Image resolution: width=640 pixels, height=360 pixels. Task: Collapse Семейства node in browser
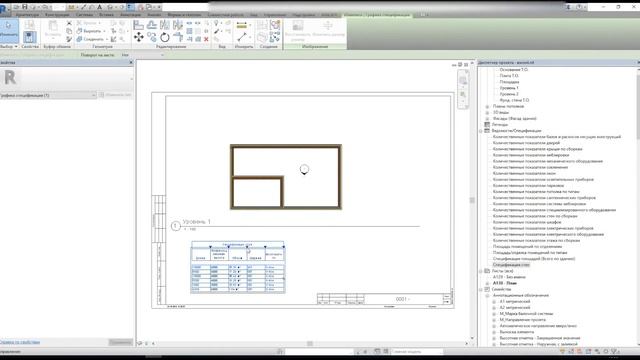[481, 289]
